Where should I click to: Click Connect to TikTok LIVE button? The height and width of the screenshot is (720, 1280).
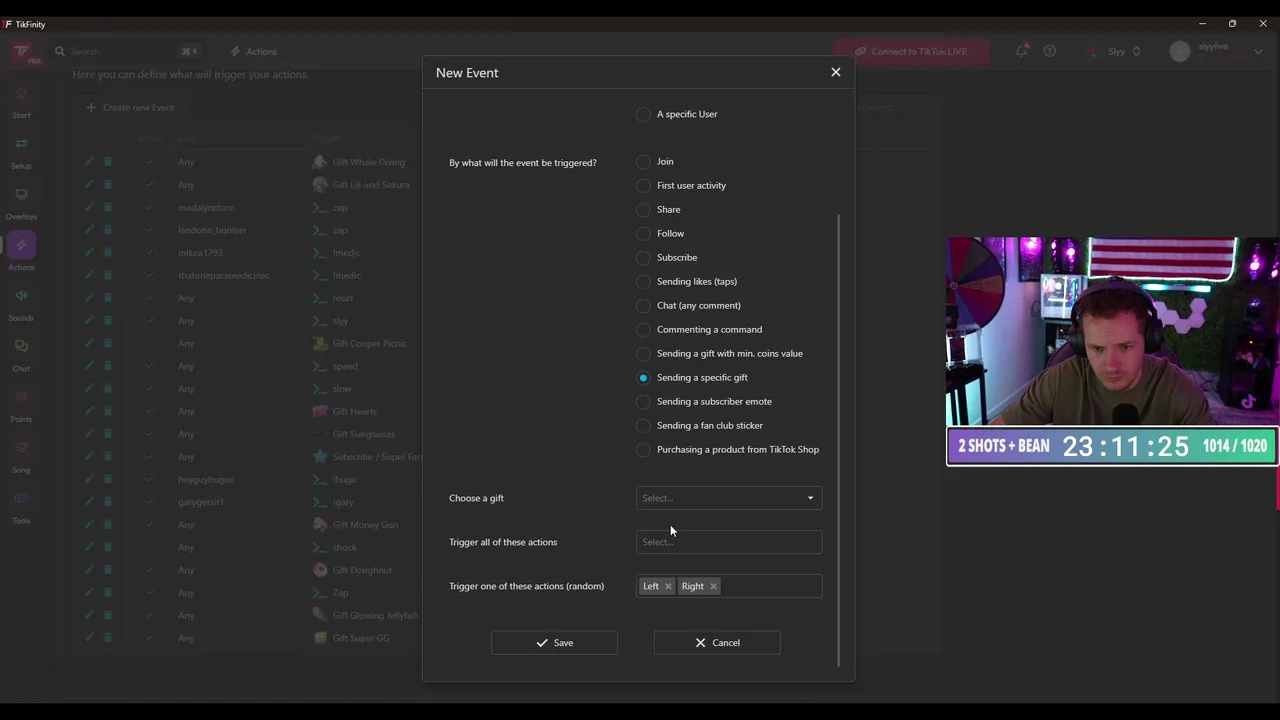pyautogui.click(x=911, y=51)
